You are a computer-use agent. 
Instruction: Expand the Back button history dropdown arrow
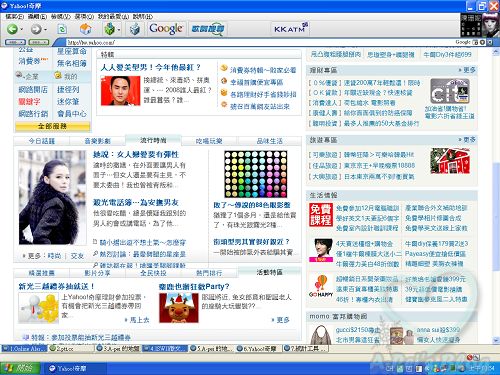[x=22, y=30]
